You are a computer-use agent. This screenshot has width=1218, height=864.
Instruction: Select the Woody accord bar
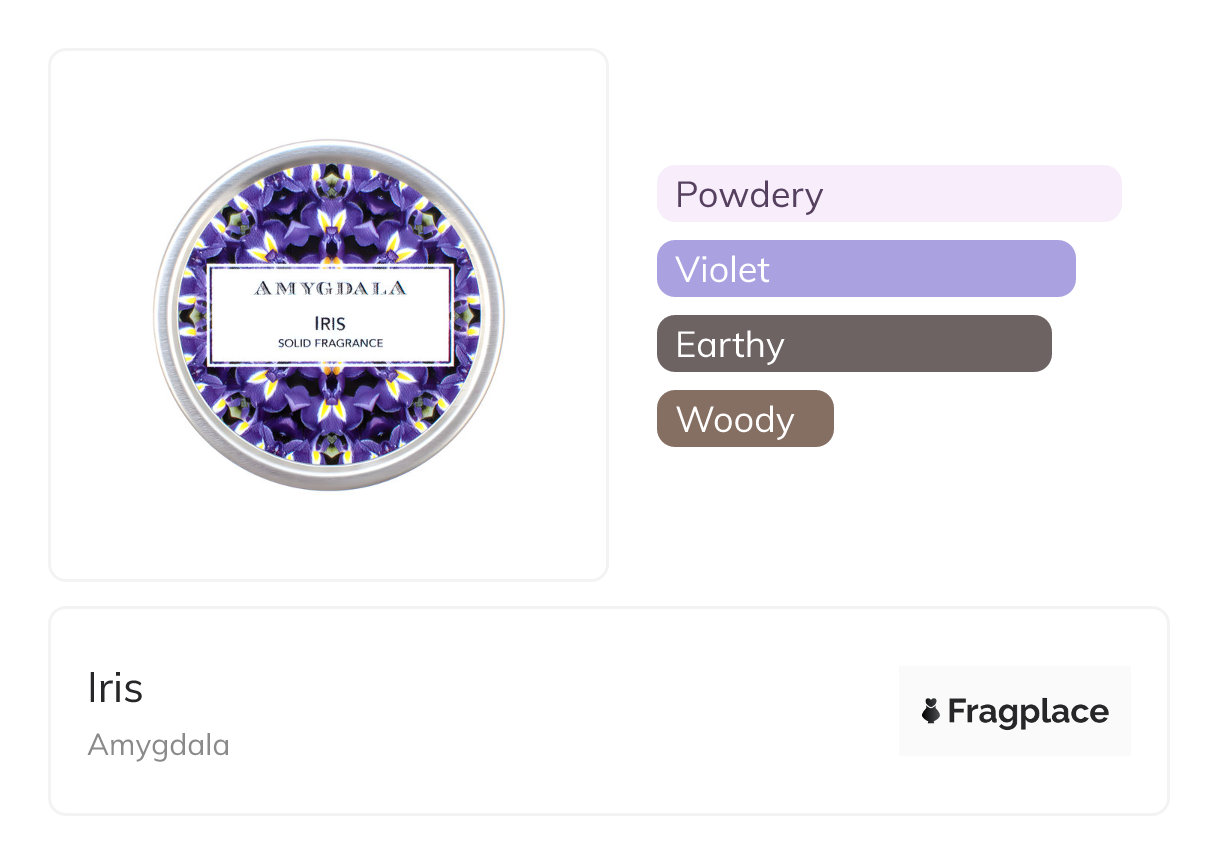click(x=745, y=419)
